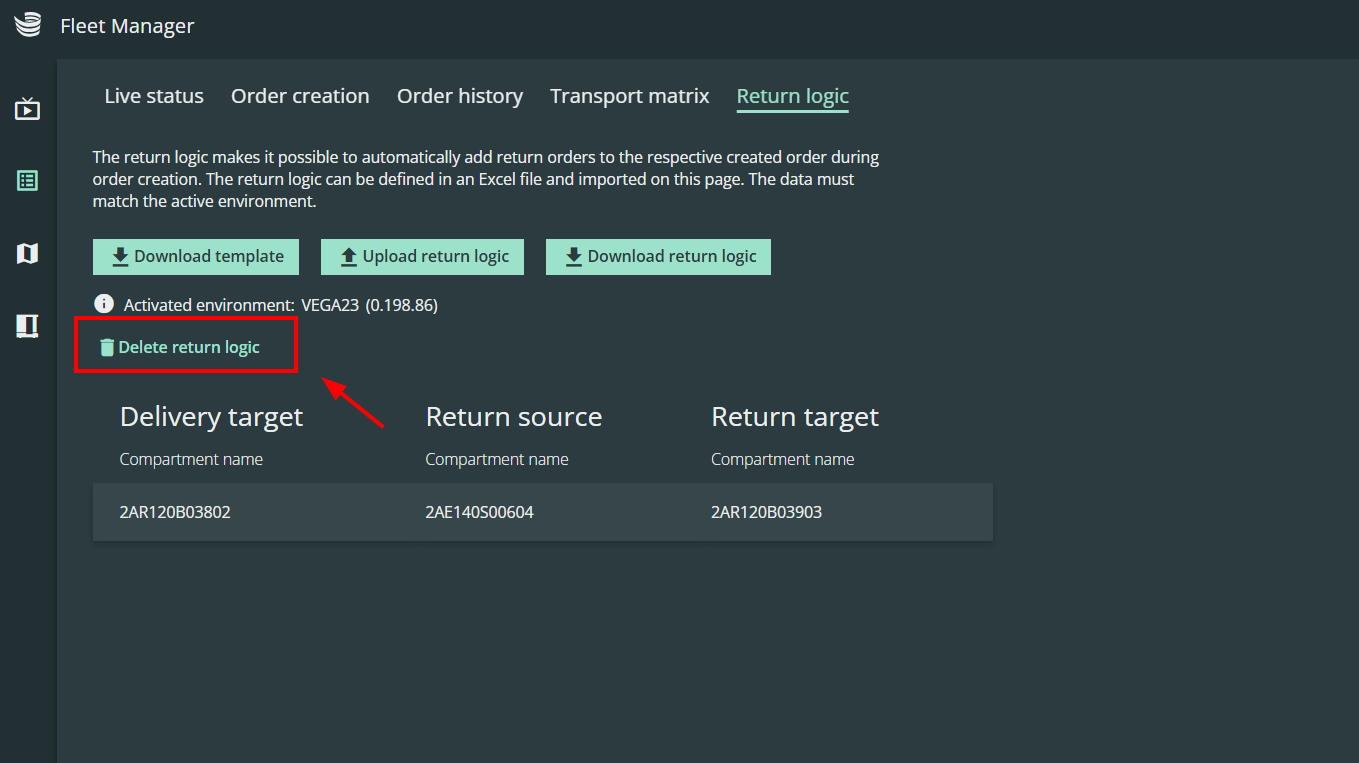Switch to the Order creation tab
Screen dimensions: 1359x763
(300, 96)
